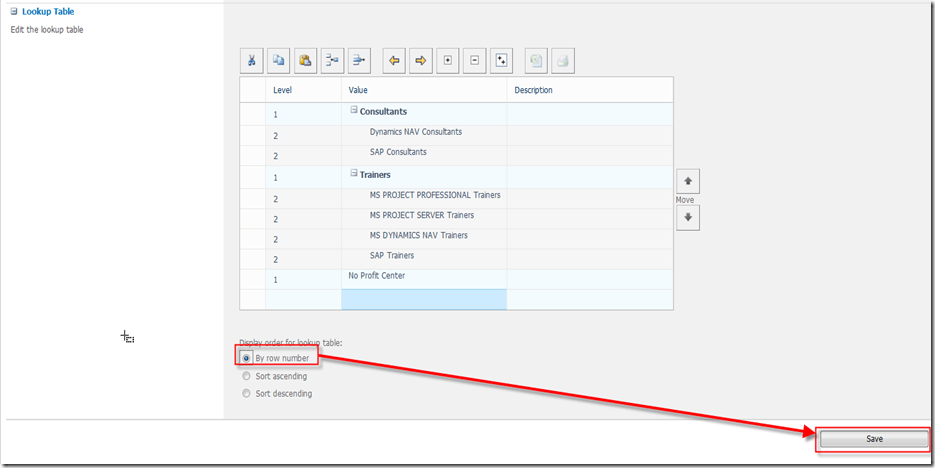The image size is (935, 468).
Task: Collapse the Trainers group in table
Action: click(353, 174)
